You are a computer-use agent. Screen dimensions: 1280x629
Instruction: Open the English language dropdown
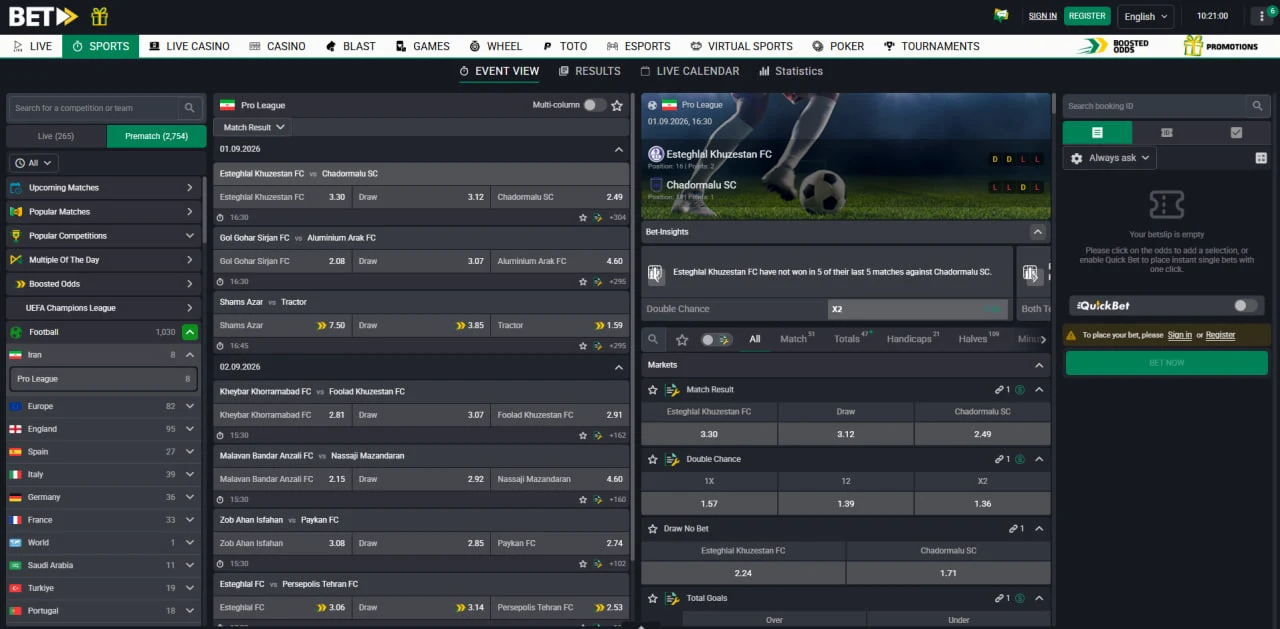coord(1146,16)
